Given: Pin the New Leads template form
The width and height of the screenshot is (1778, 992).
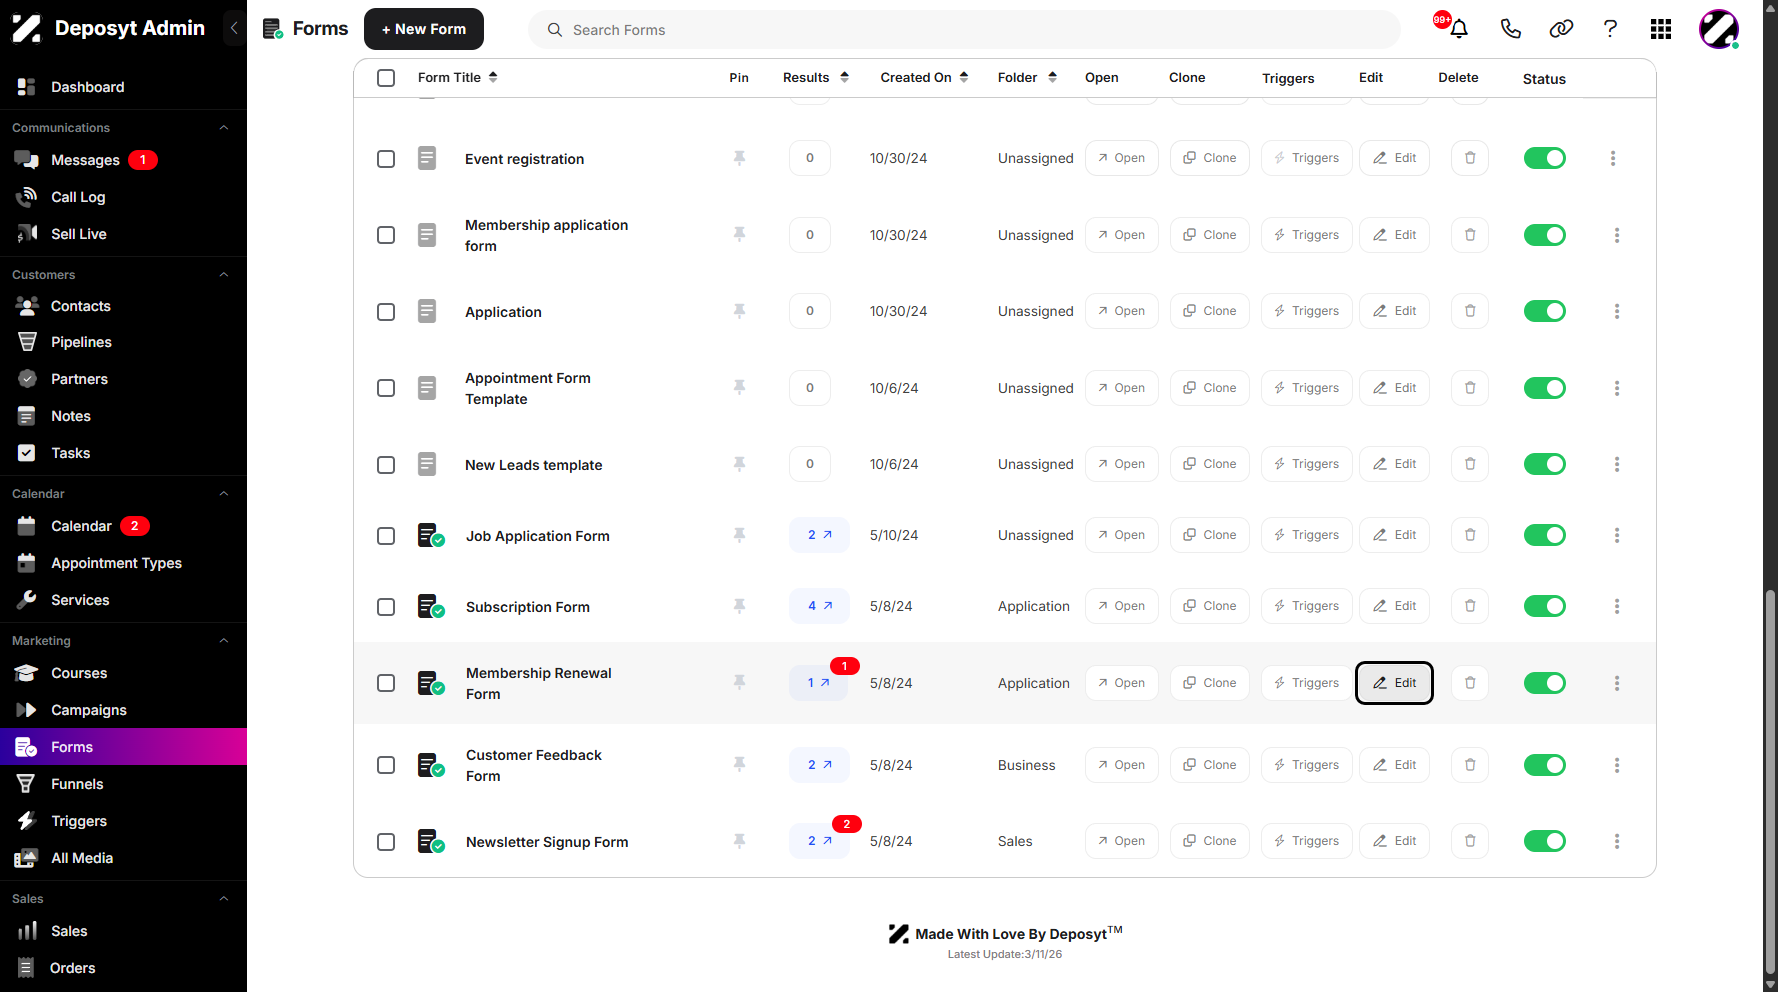Looking at the screenshot, I should [739, 464].
